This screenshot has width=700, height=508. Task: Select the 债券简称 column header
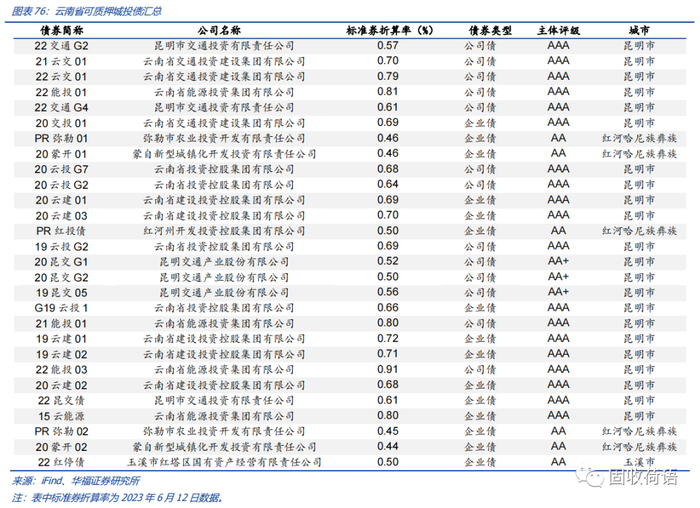(x=62, y=30)
